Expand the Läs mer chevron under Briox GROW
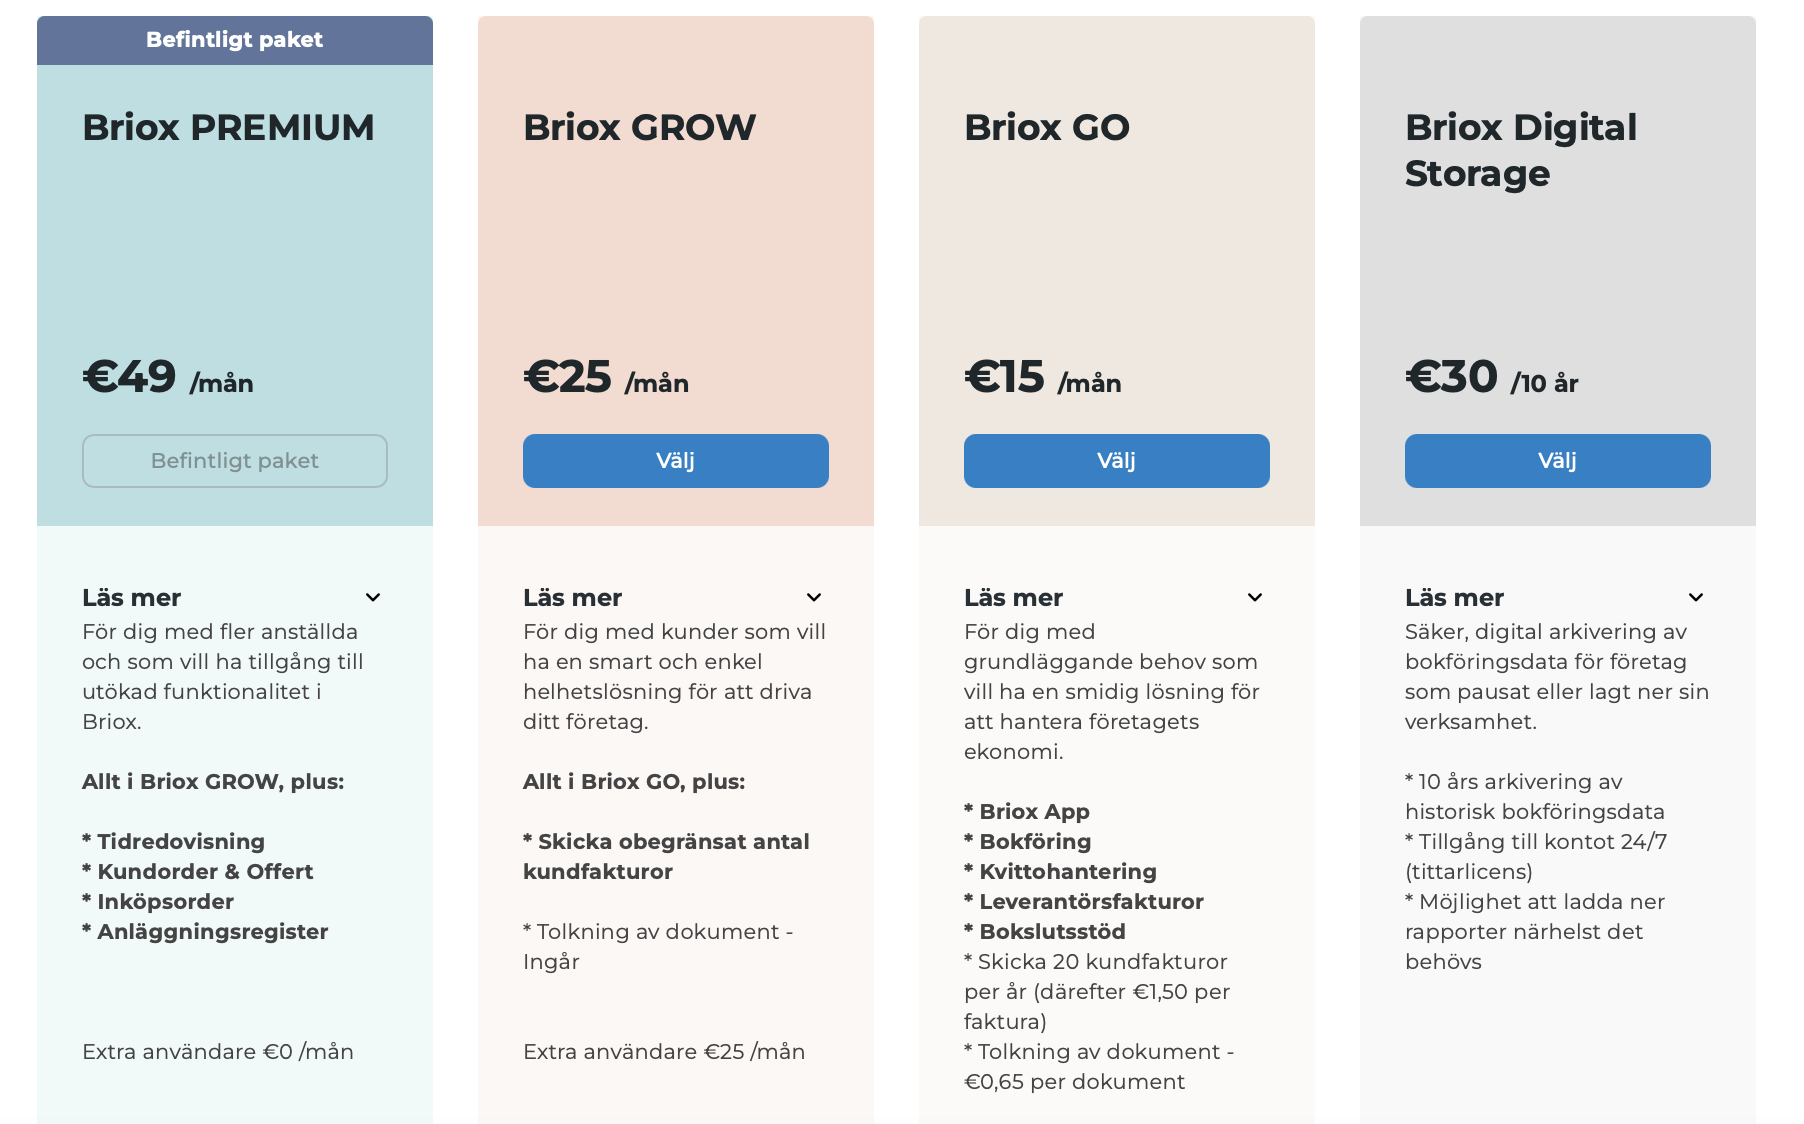 pos(814,598)
